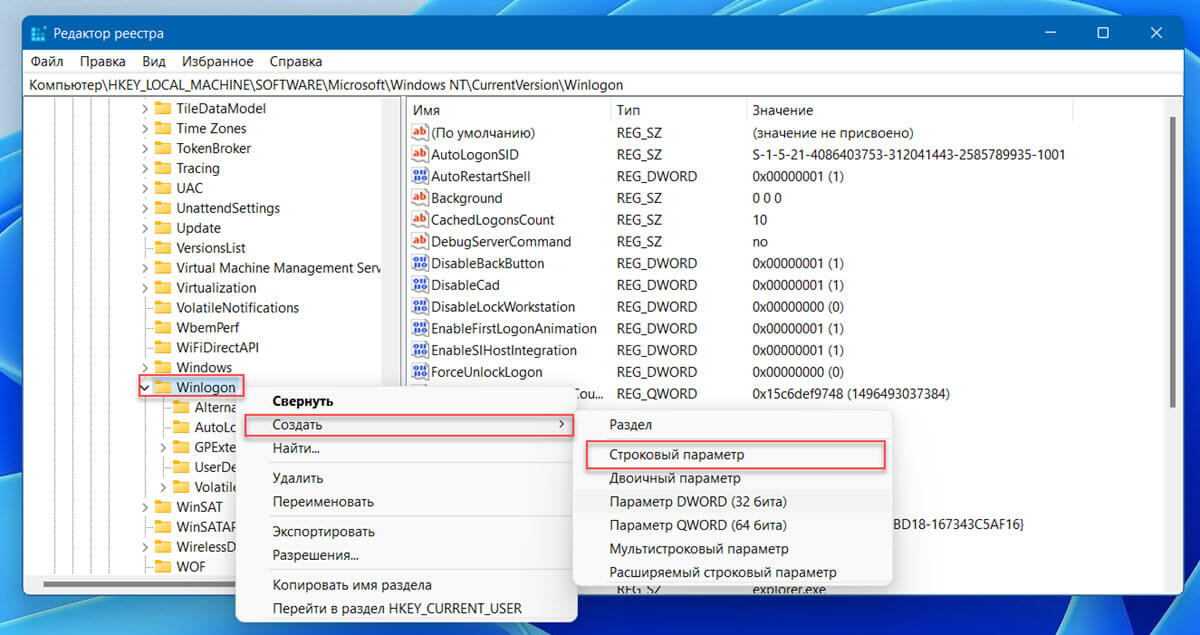Screen dimensions: 1200x635
Task: Open the Справка menu
Action: click(295, 61)
